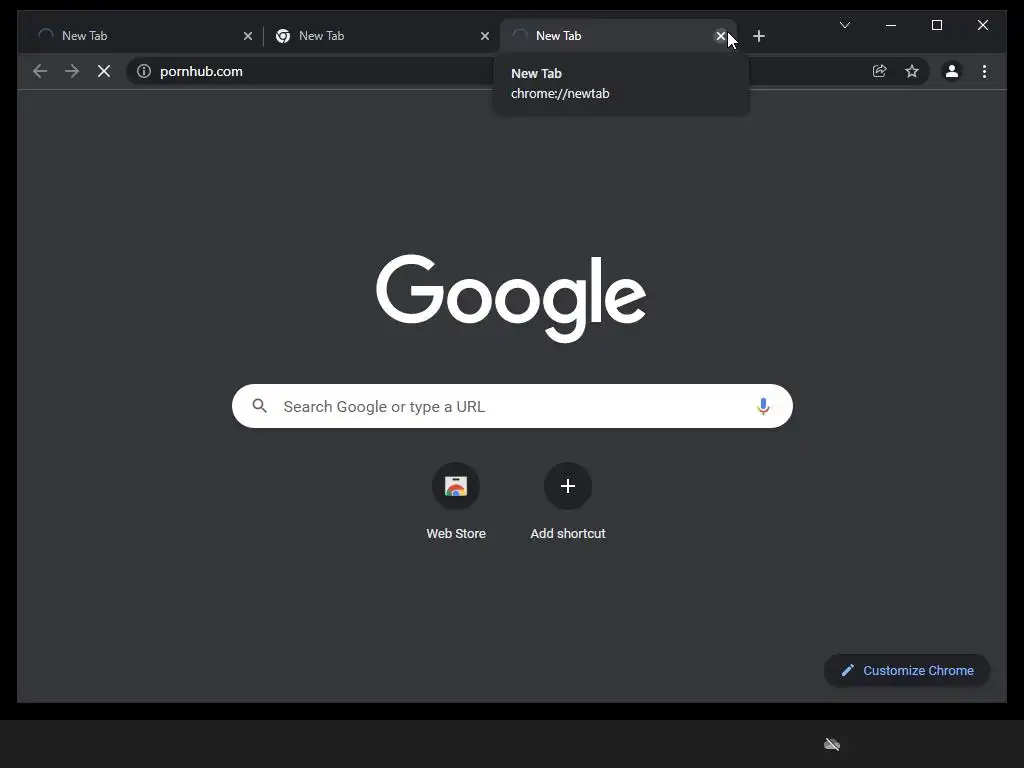
Task: Open the profile avatar menu
Action: (952, 71)
